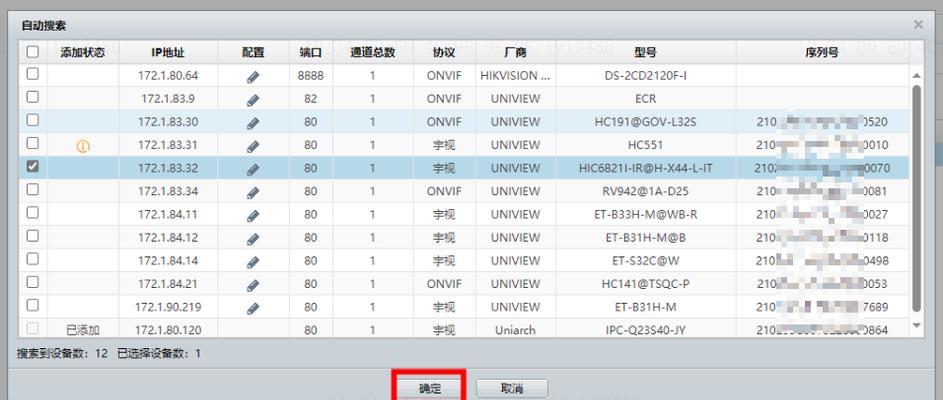The height and width of the screenshot is (400, 943).
Task: Click orange info icon for 172.1.83.31
Action: [x=83, y=146]
